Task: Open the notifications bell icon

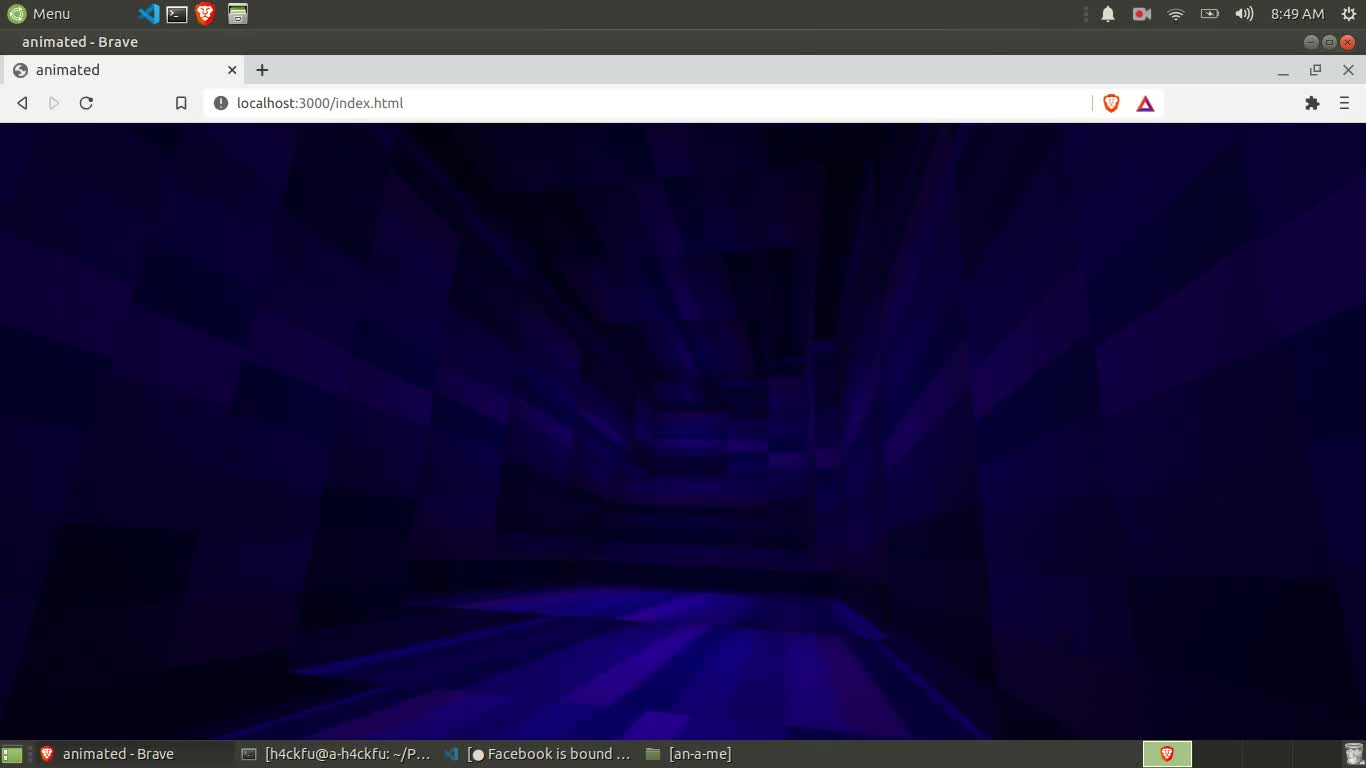Action: pos(1108,14)
